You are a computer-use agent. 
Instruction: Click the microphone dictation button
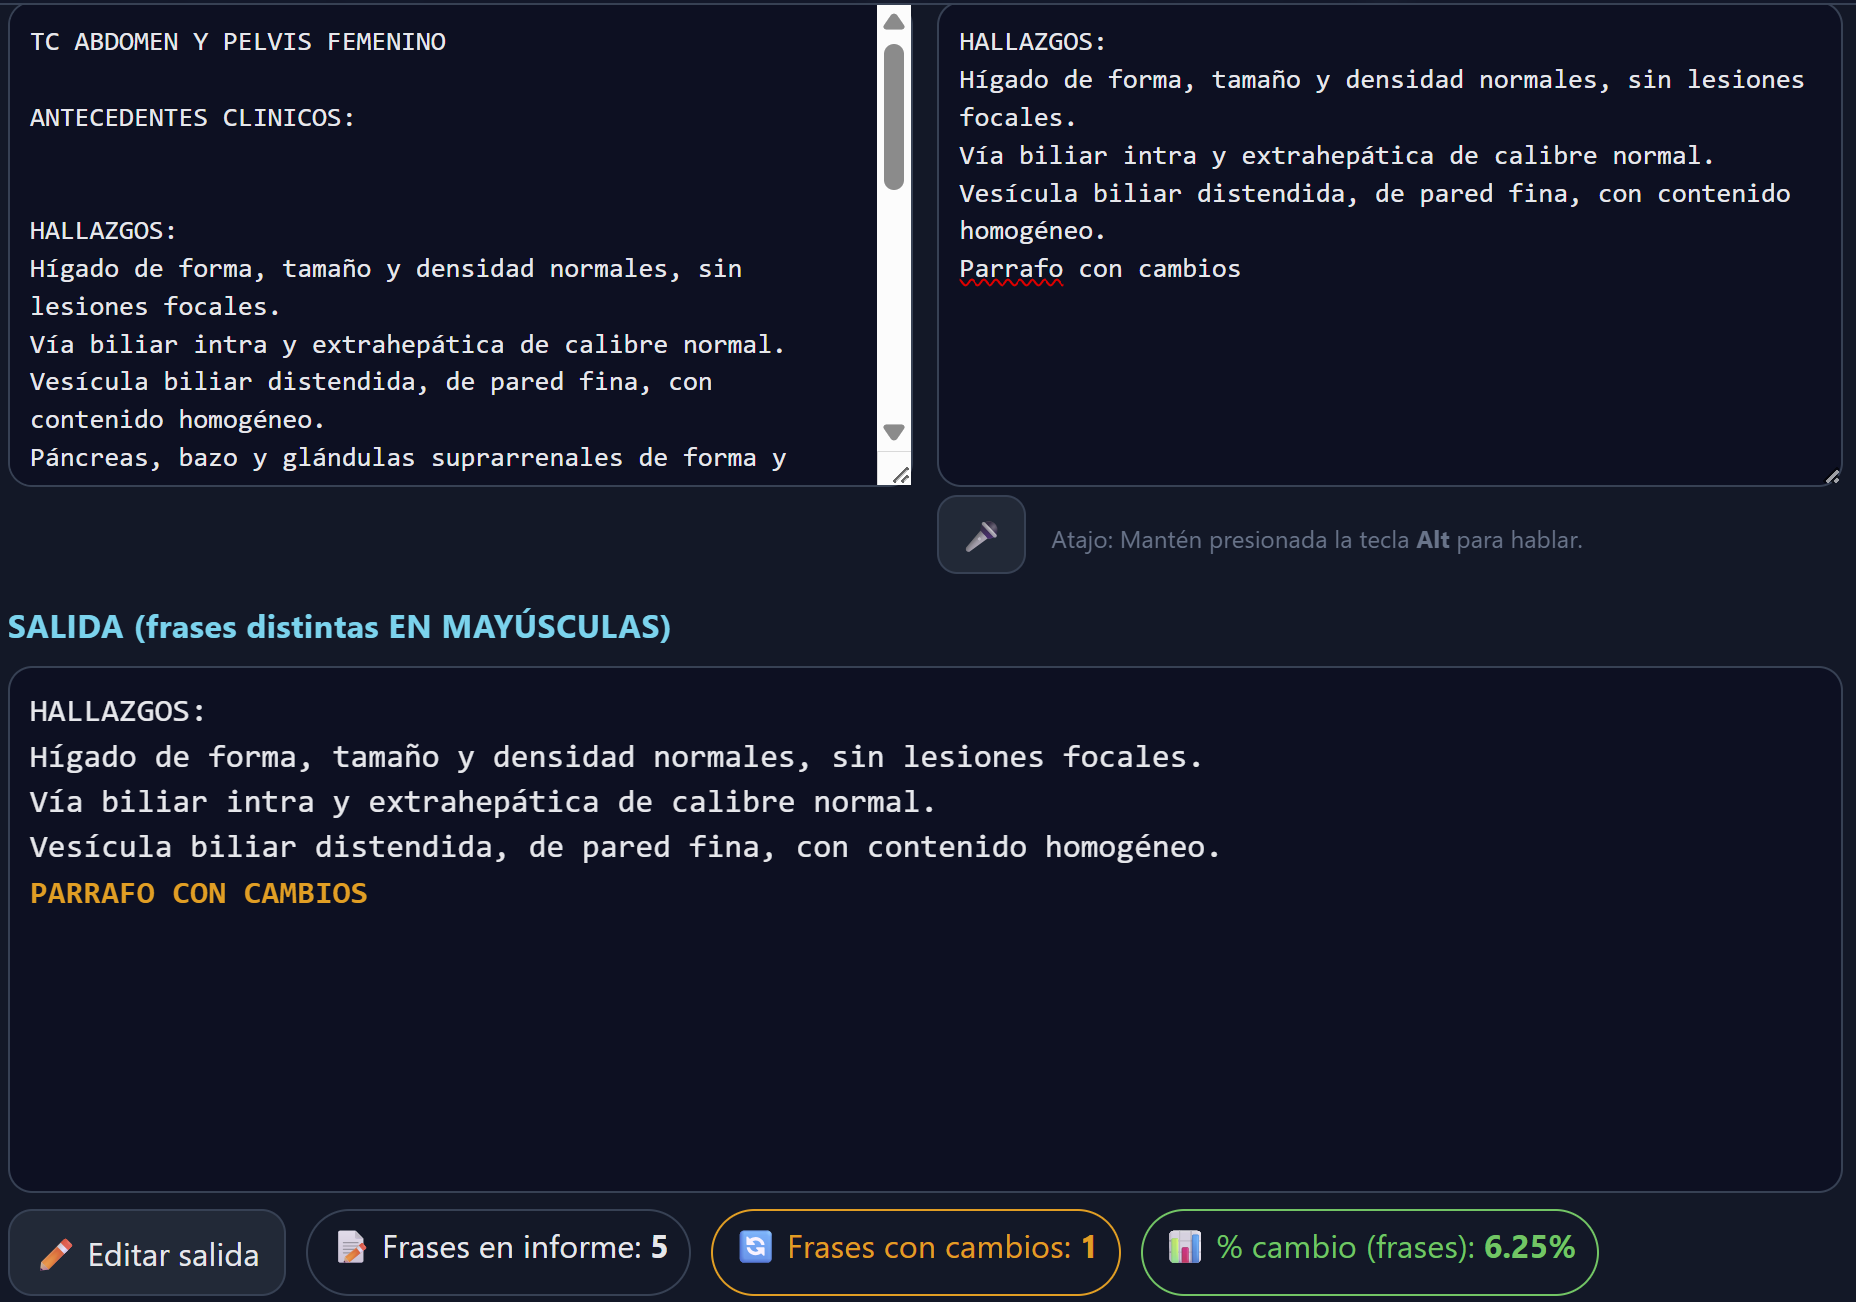click(980, 536)
